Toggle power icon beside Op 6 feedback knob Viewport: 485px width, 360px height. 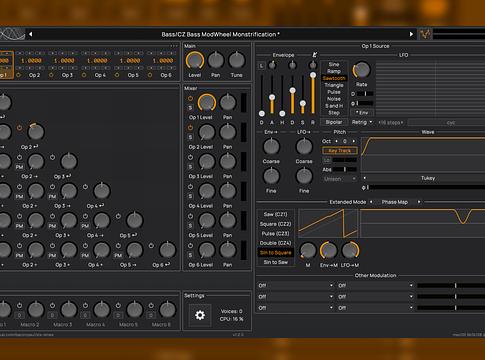point(151,246)
